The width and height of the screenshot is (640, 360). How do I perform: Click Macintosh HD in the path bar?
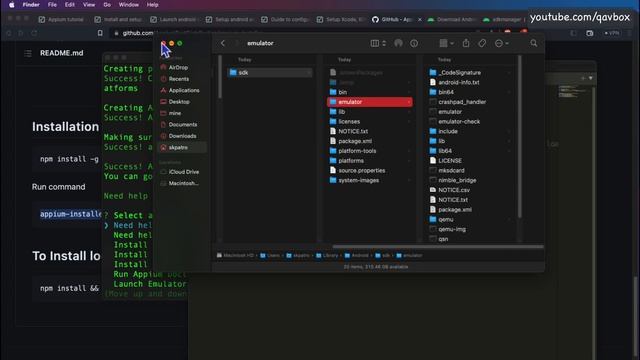coord(235,256)
